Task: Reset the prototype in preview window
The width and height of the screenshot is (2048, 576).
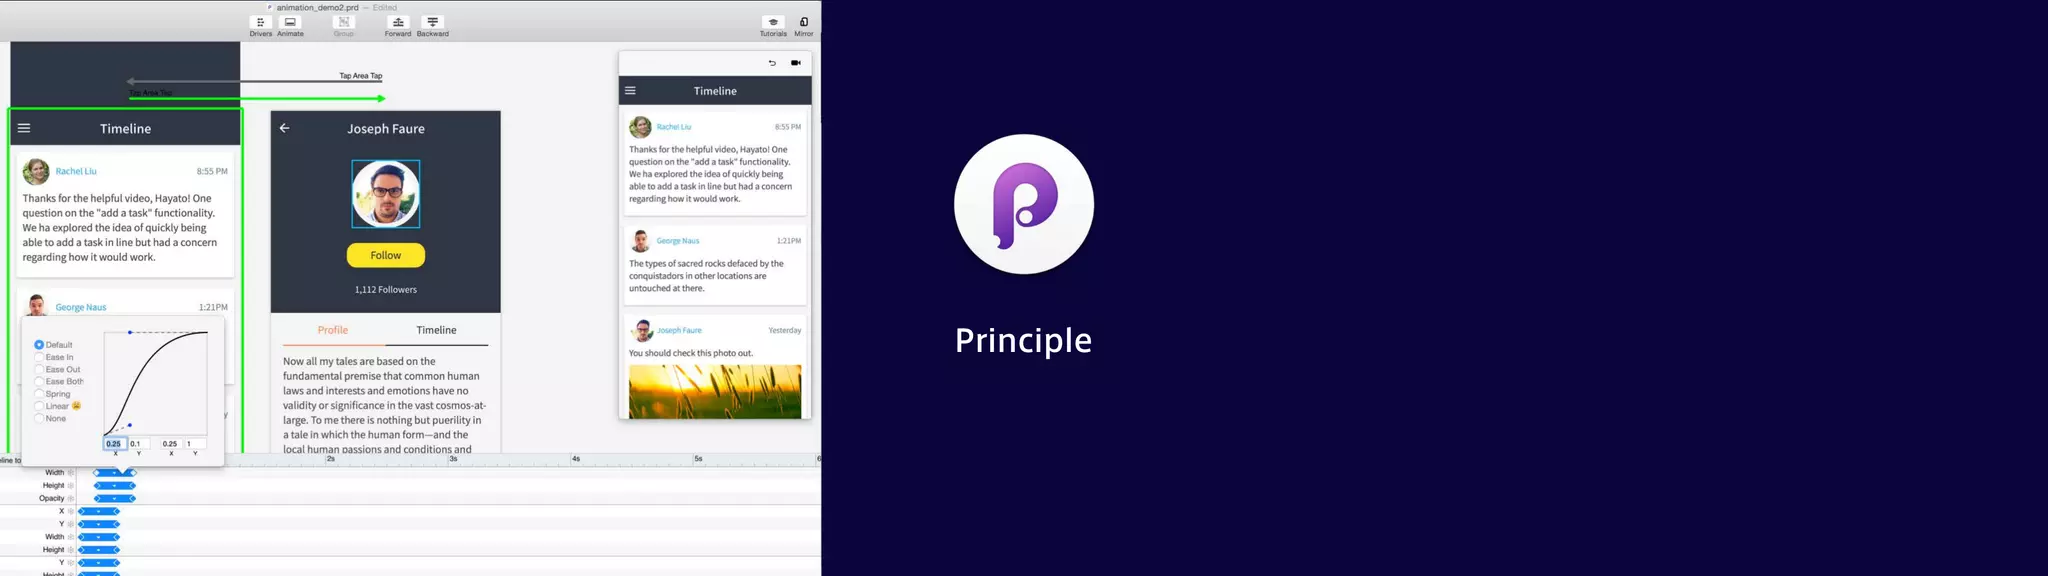Action: tap(772, 63)
